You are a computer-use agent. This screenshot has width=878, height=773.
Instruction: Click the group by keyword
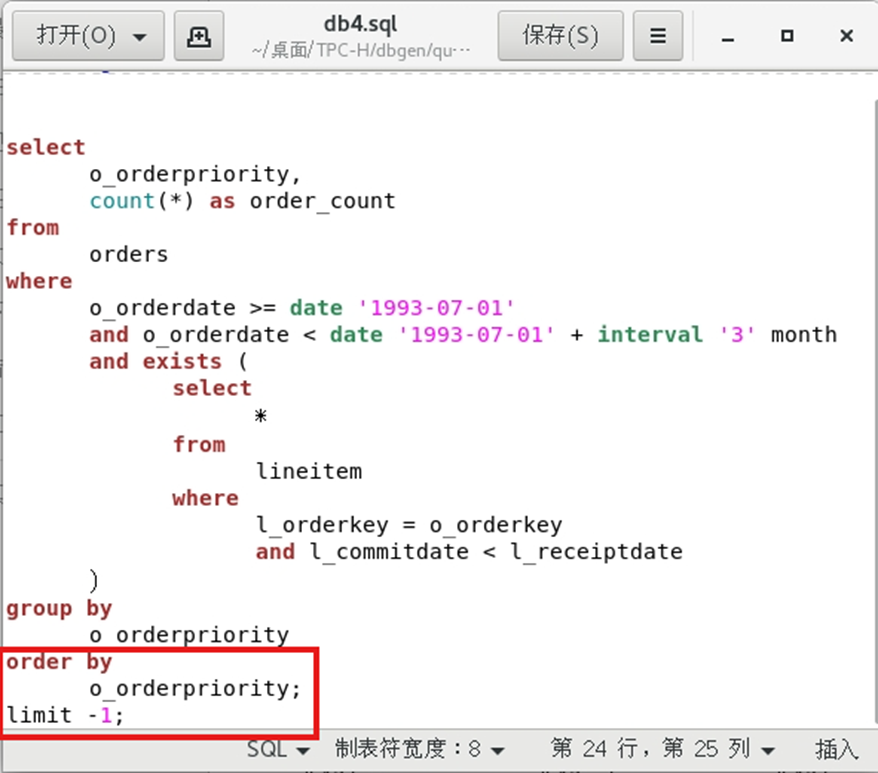tap(59, 608)
